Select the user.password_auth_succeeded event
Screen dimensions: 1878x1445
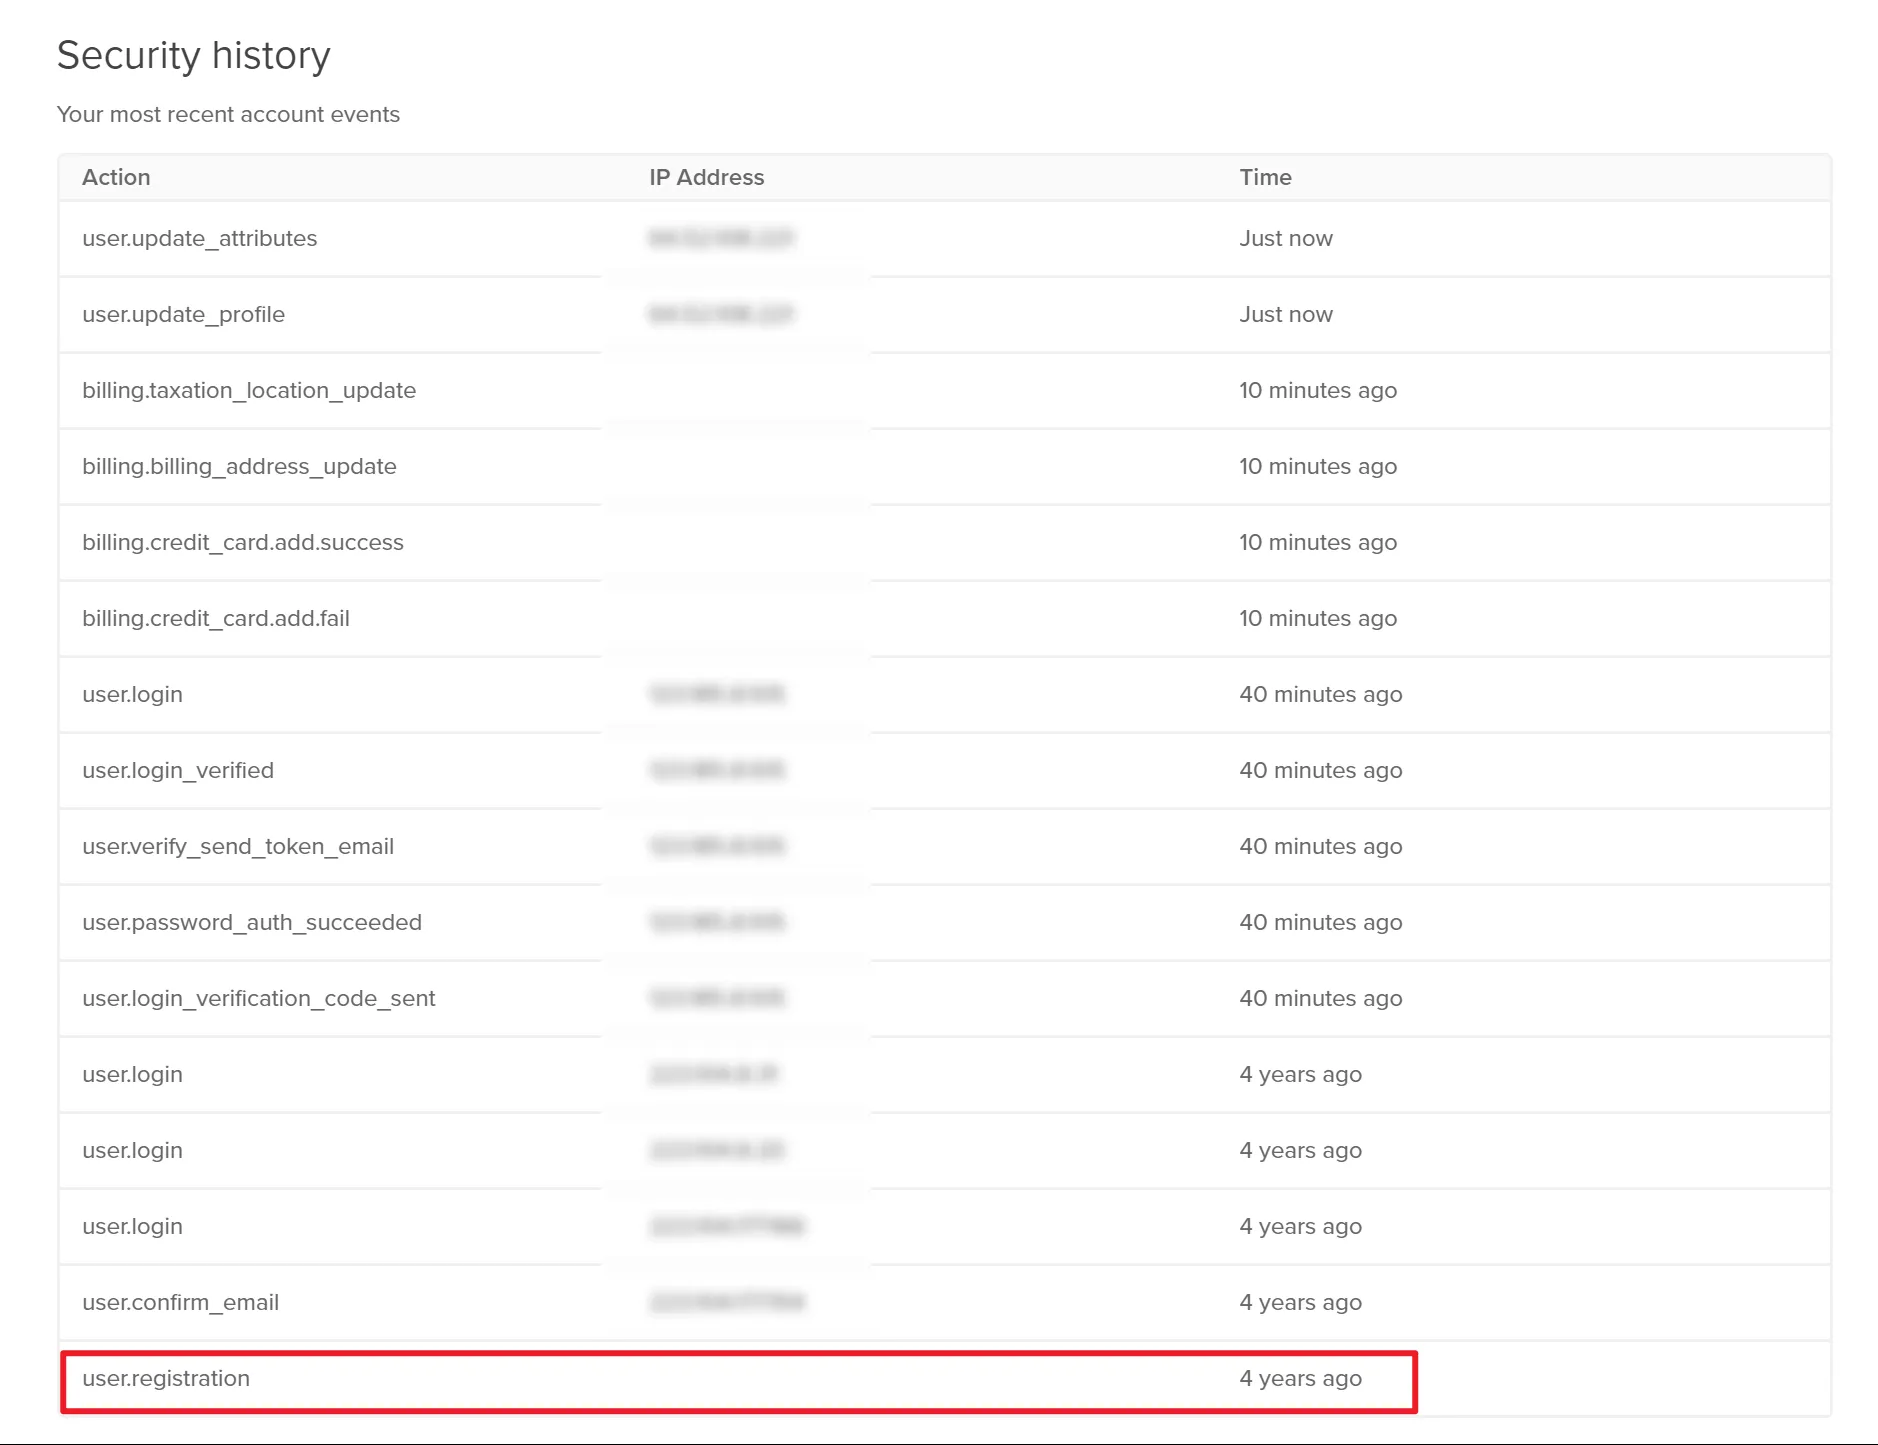coord(252,922)
